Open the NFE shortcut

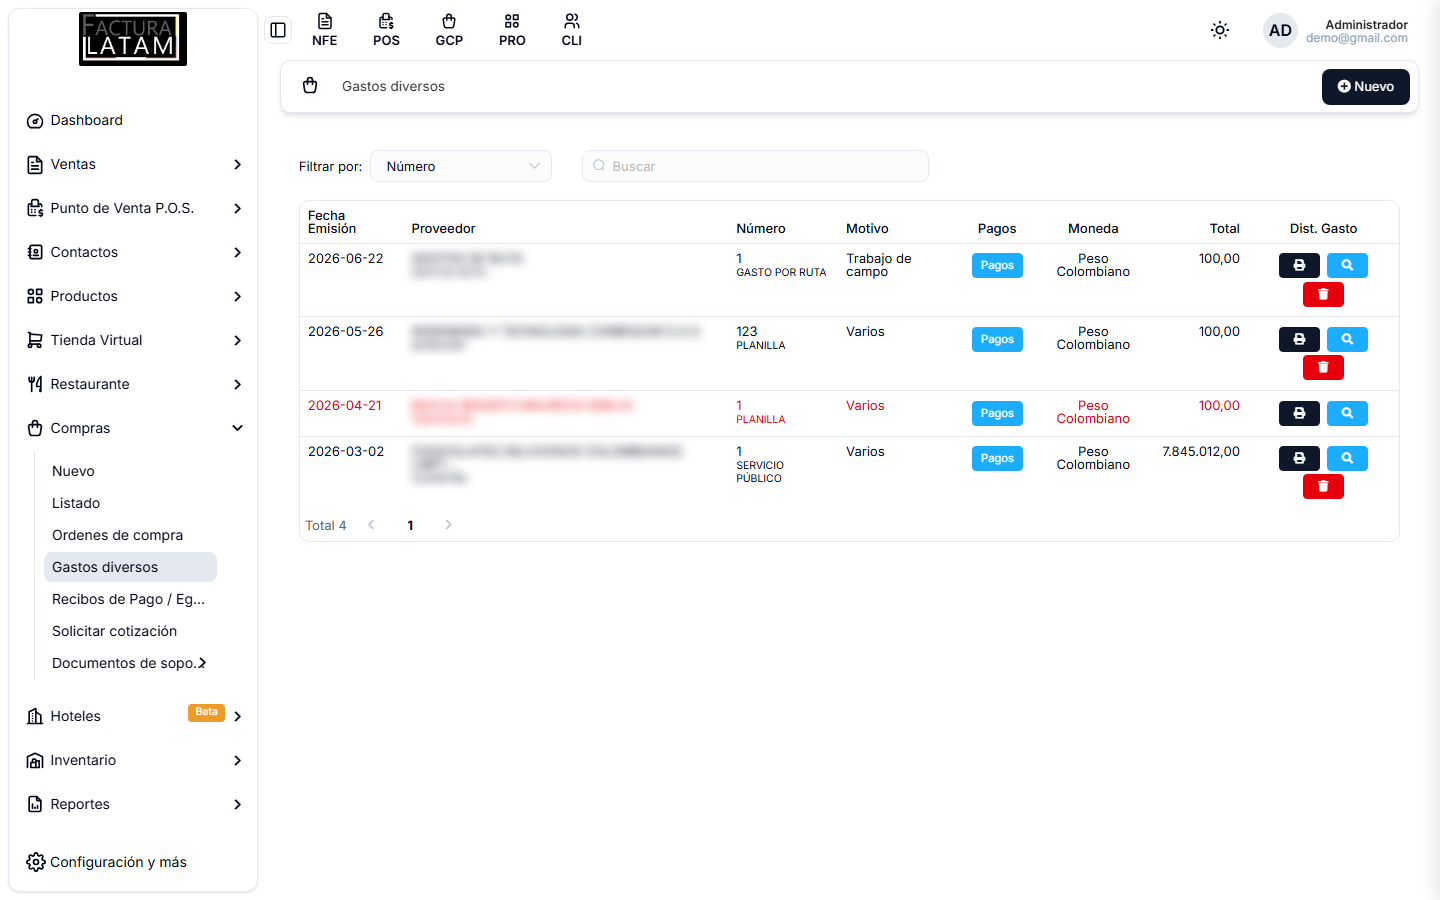click(x=324, y=30)
